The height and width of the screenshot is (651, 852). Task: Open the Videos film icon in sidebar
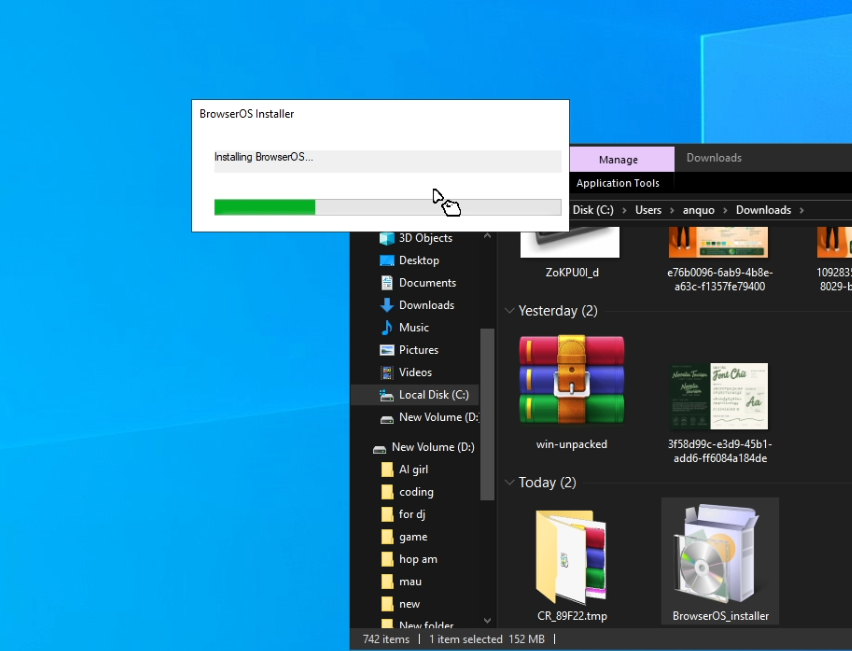click(x=386, y=372)
